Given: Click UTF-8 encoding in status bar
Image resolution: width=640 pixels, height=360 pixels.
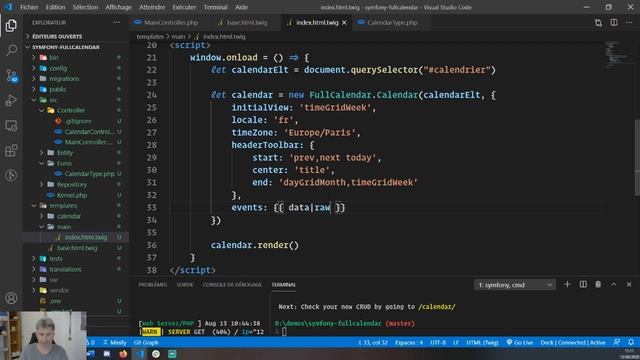Looking at the screenshot, I should pos(438,342).
